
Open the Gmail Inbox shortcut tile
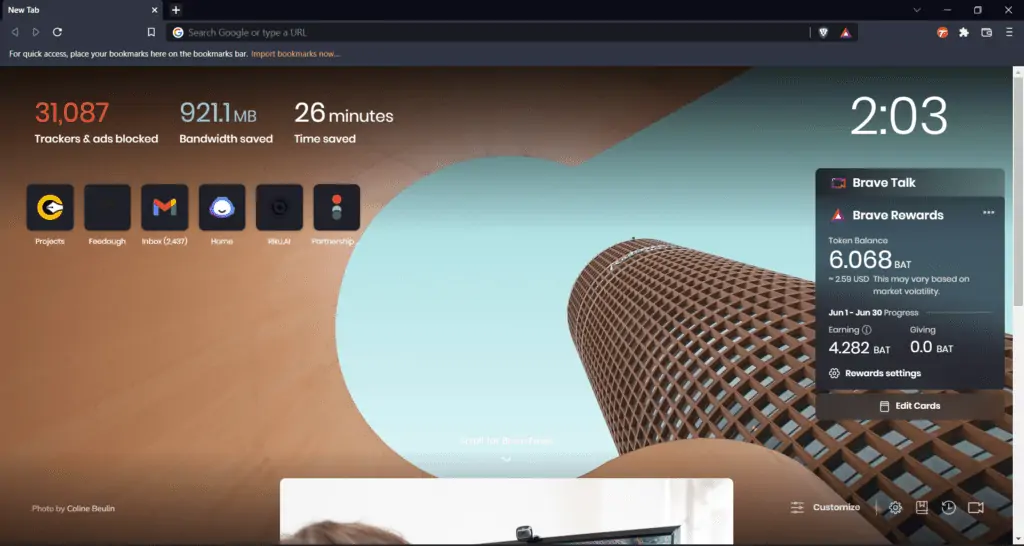point(164,207)
